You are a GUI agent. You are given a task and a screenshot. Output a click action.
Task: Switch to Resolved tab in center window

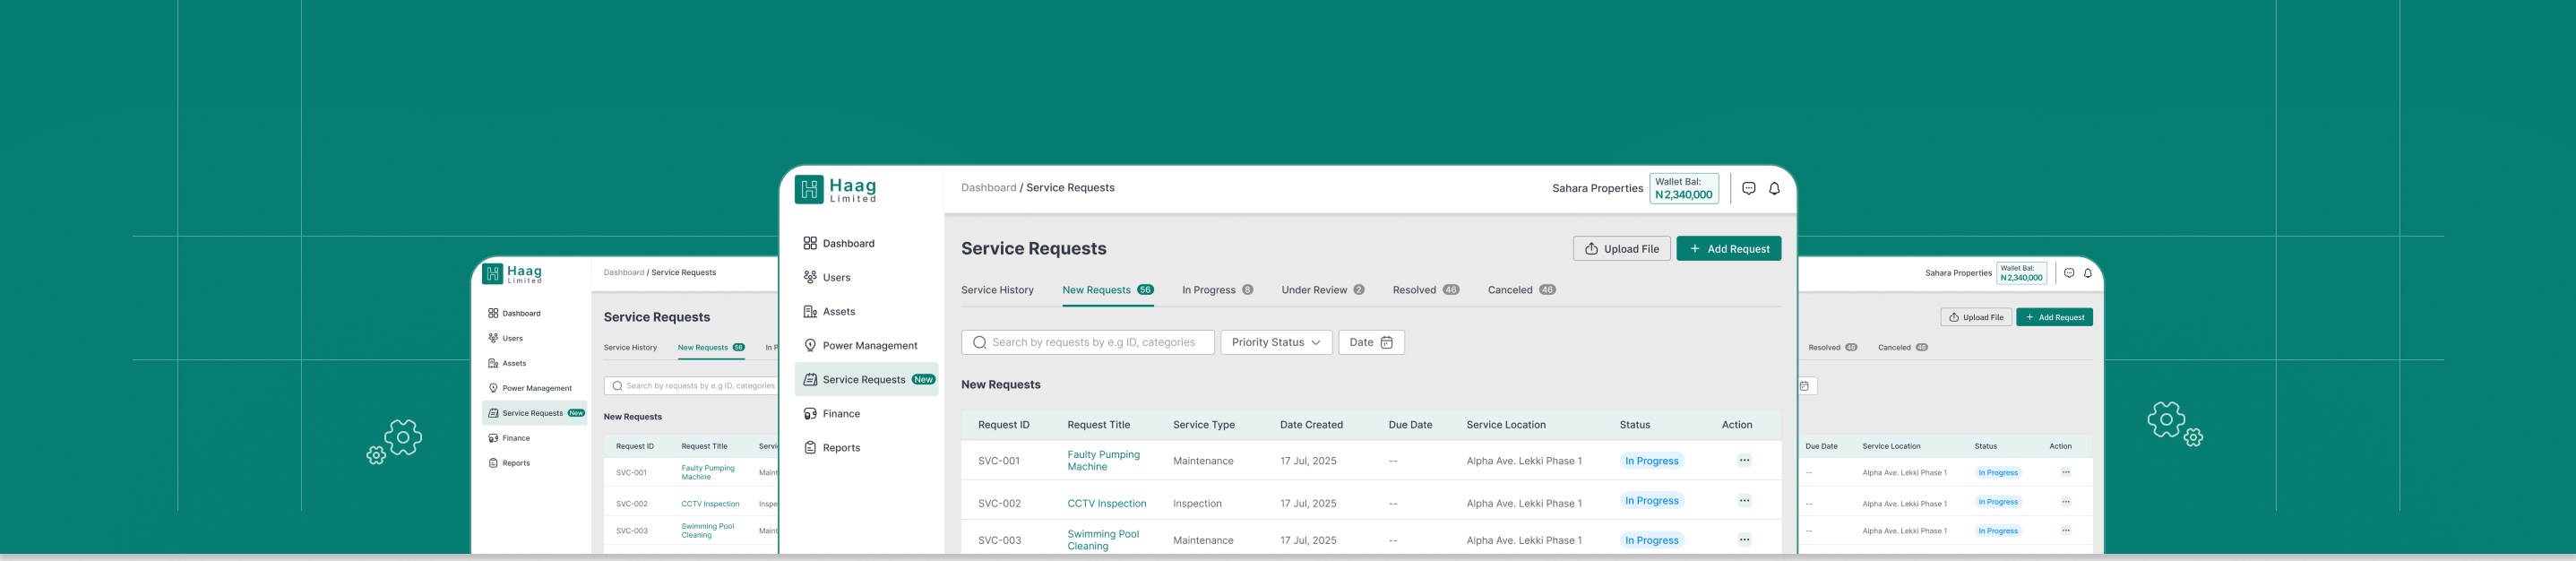tap(1425, 290)
